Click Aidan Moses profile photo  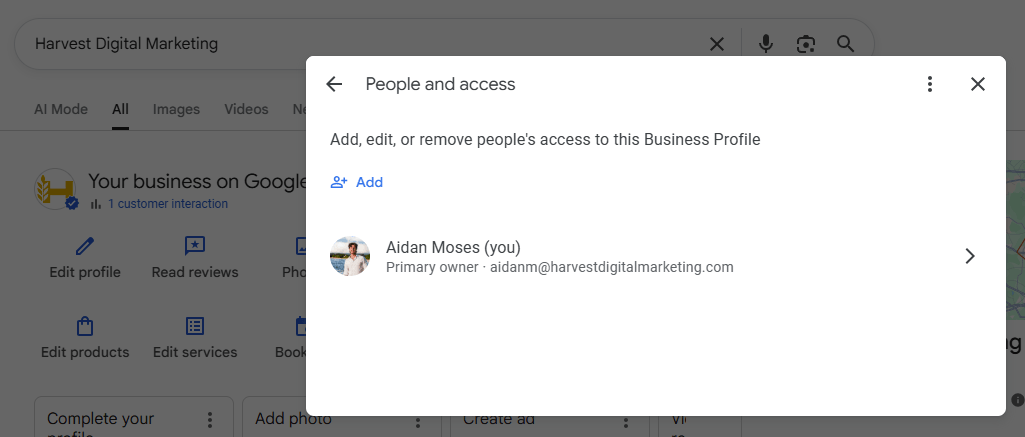[x=350, y=256]
